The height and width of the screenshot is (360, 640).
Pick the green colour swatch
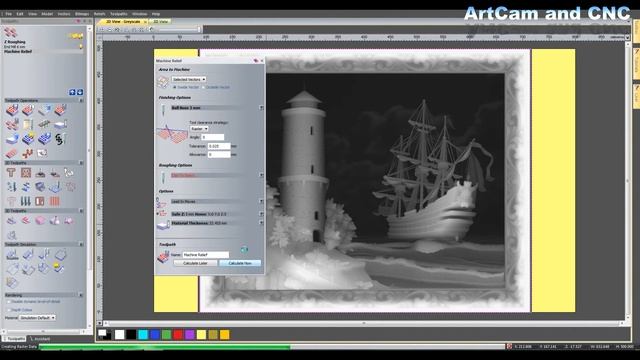coord(166,335)
